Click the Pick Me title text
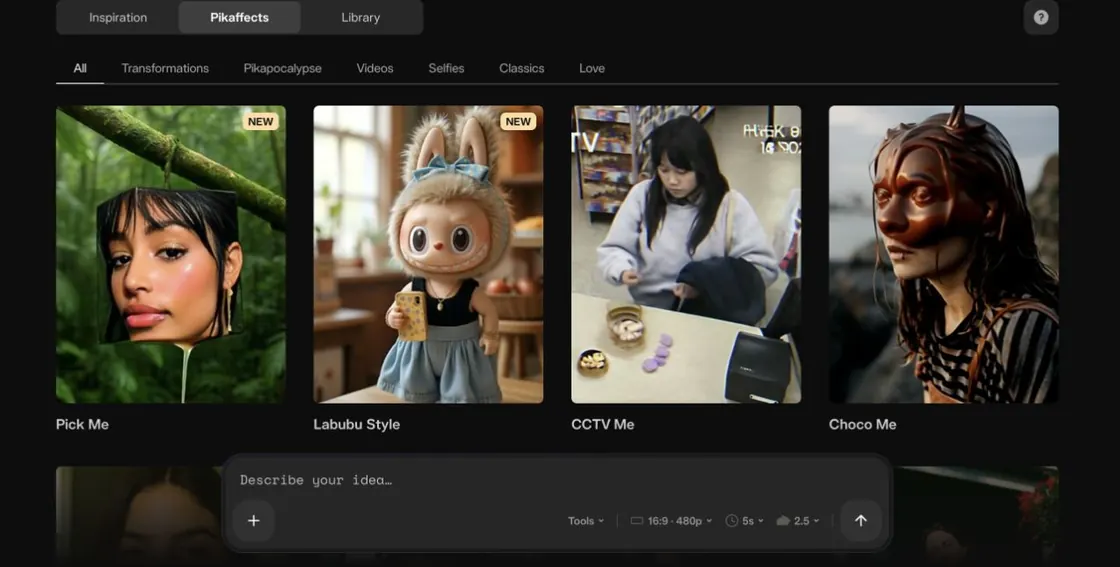Viewport: 1120px width, 567px height. pos(82,424)
